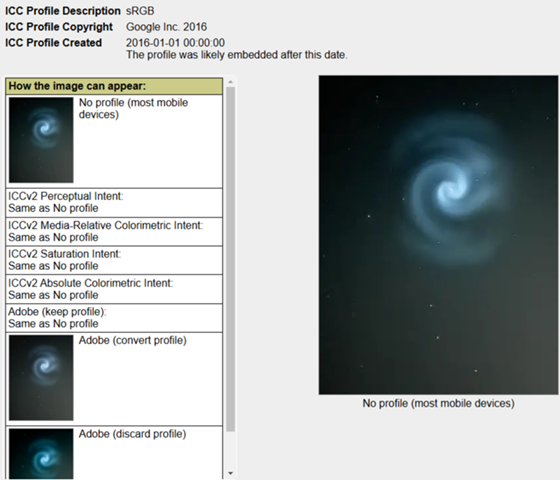The height and width of the screenshot is (480, 560).
Task: Select the No profile thumbnail image
Action: click(41, 140)
